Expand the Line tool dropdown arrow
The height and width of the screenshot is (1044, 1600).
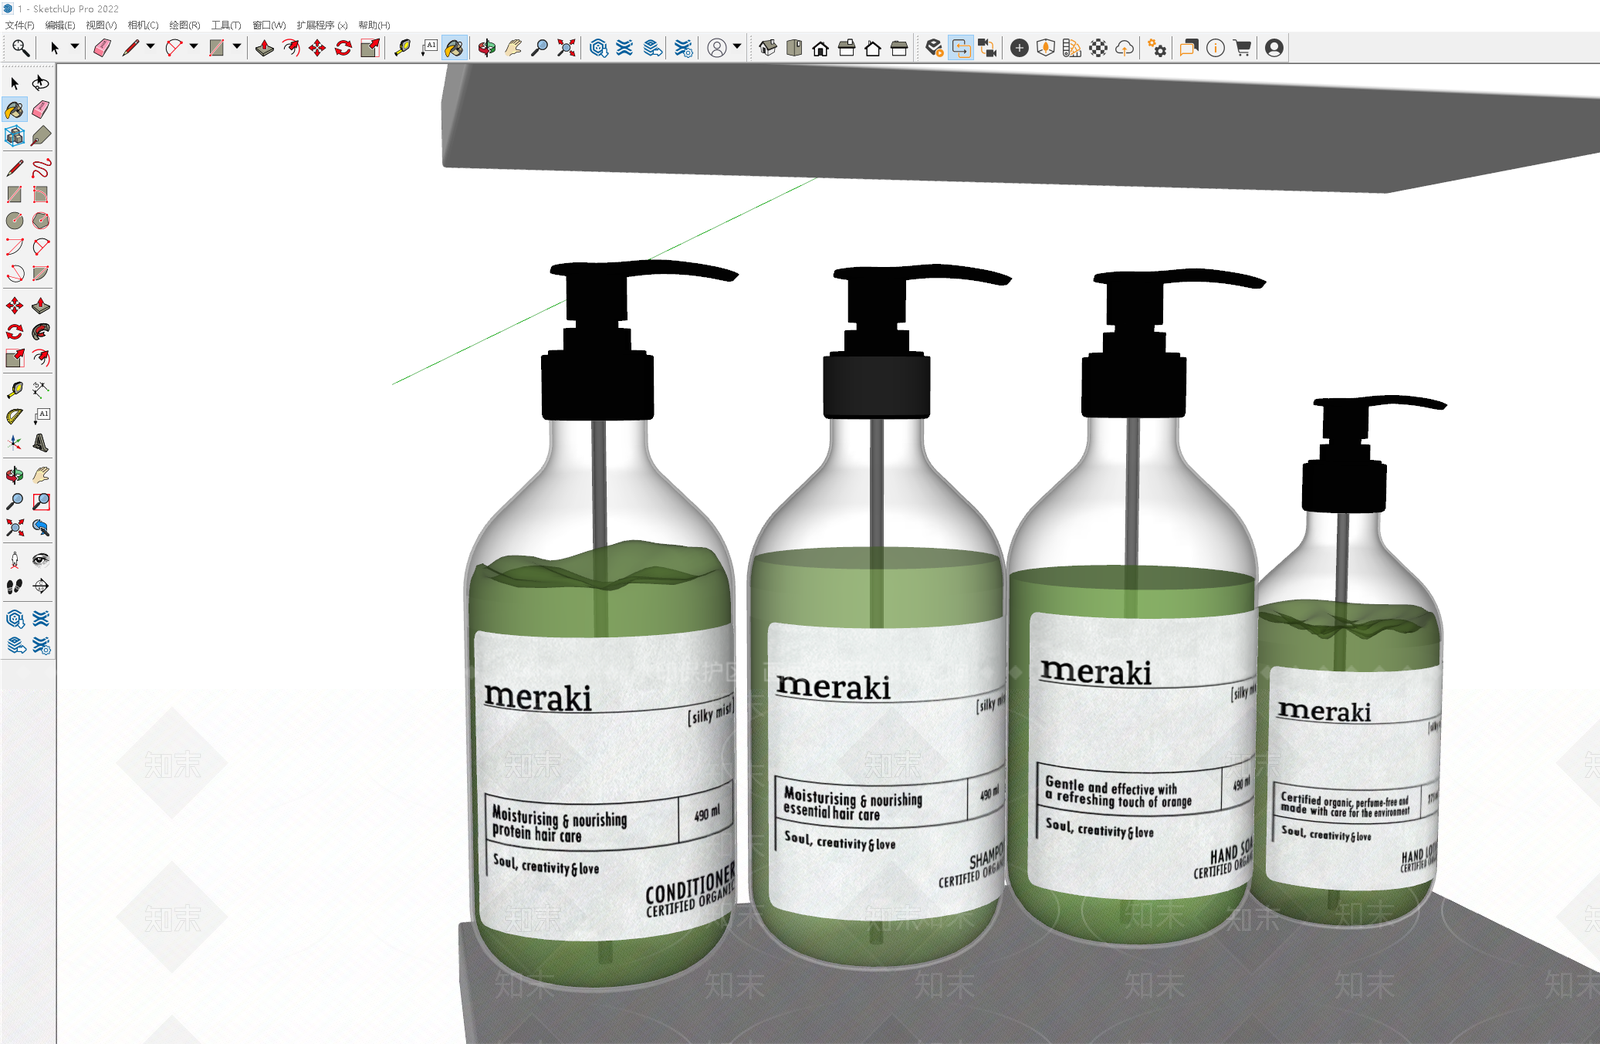pyautogui.click(x=150, y=47)
